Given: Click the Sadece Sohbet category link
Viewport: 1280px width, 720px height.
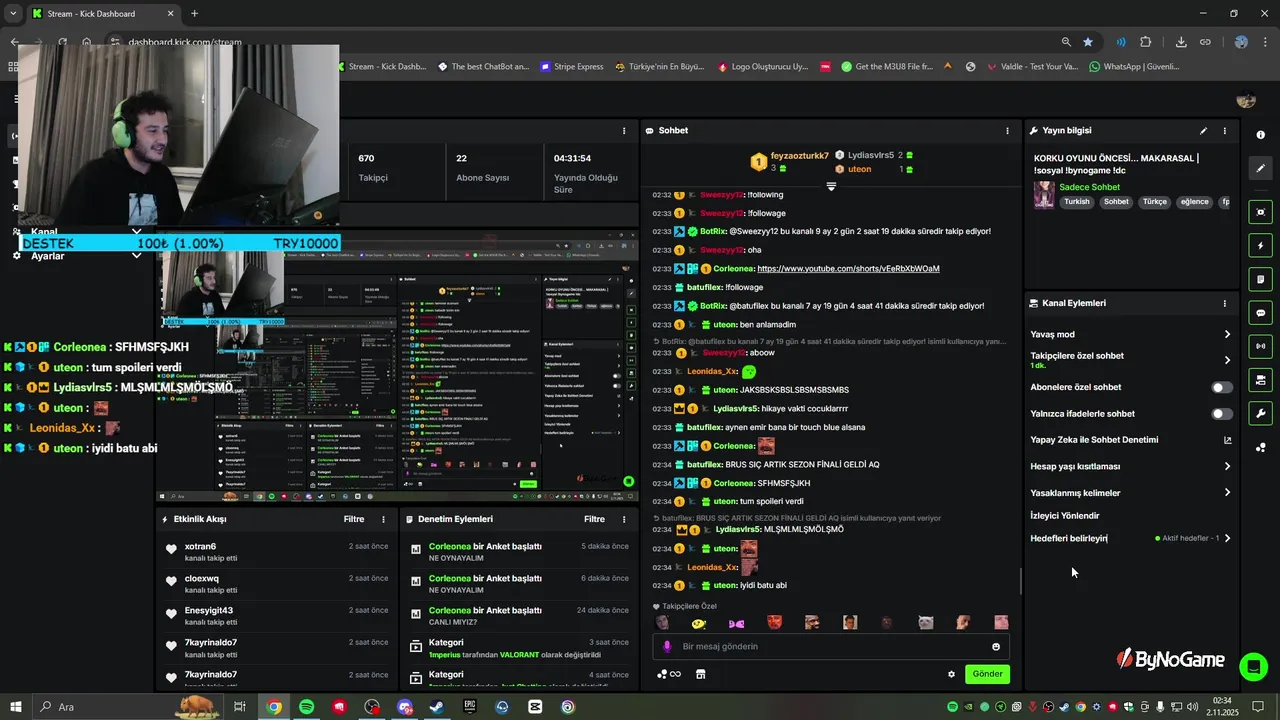Looking at the screenshot, I should 1089,187.
